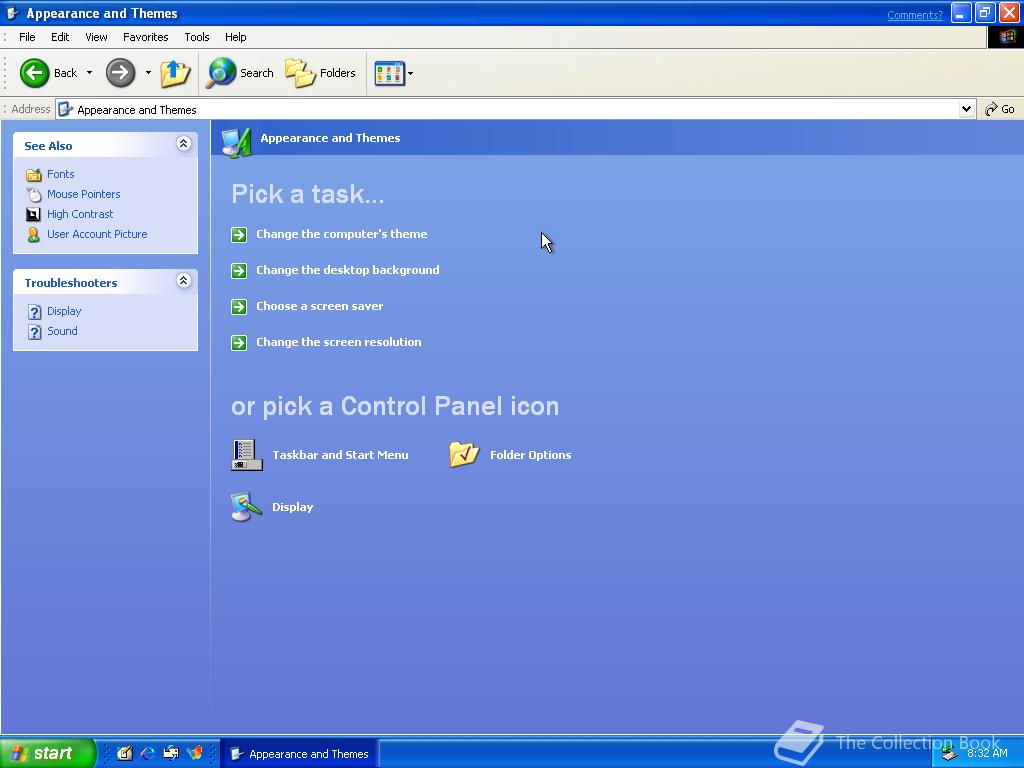Open the Views toolbar icon
This screenshot has height=768, width=1024.
390,73
